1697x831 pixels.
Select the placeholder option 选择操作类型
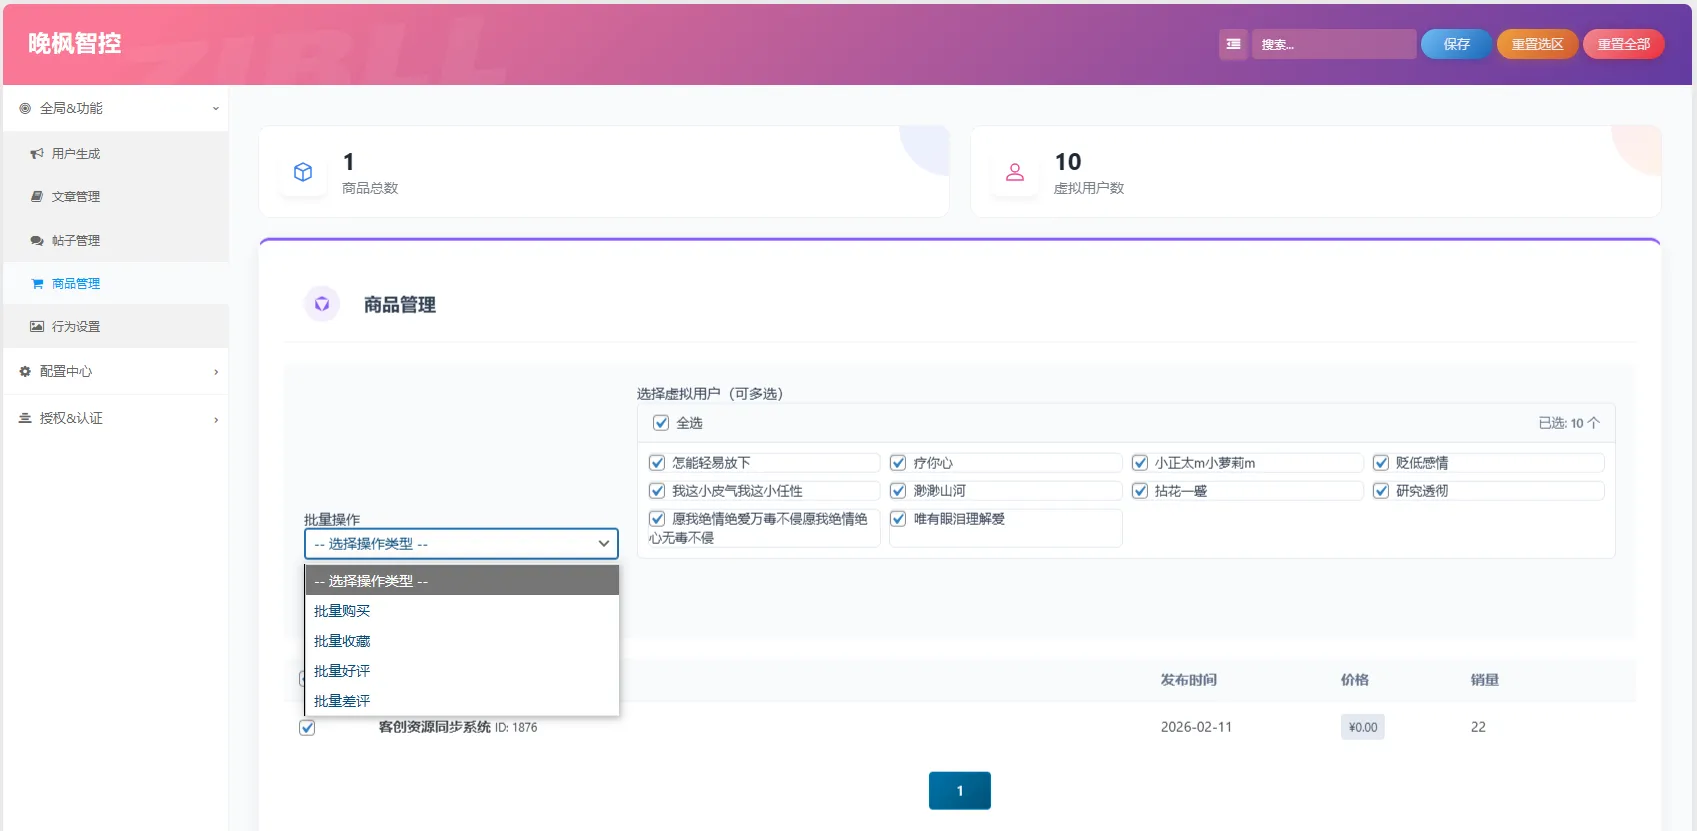(x=462, y=581)
